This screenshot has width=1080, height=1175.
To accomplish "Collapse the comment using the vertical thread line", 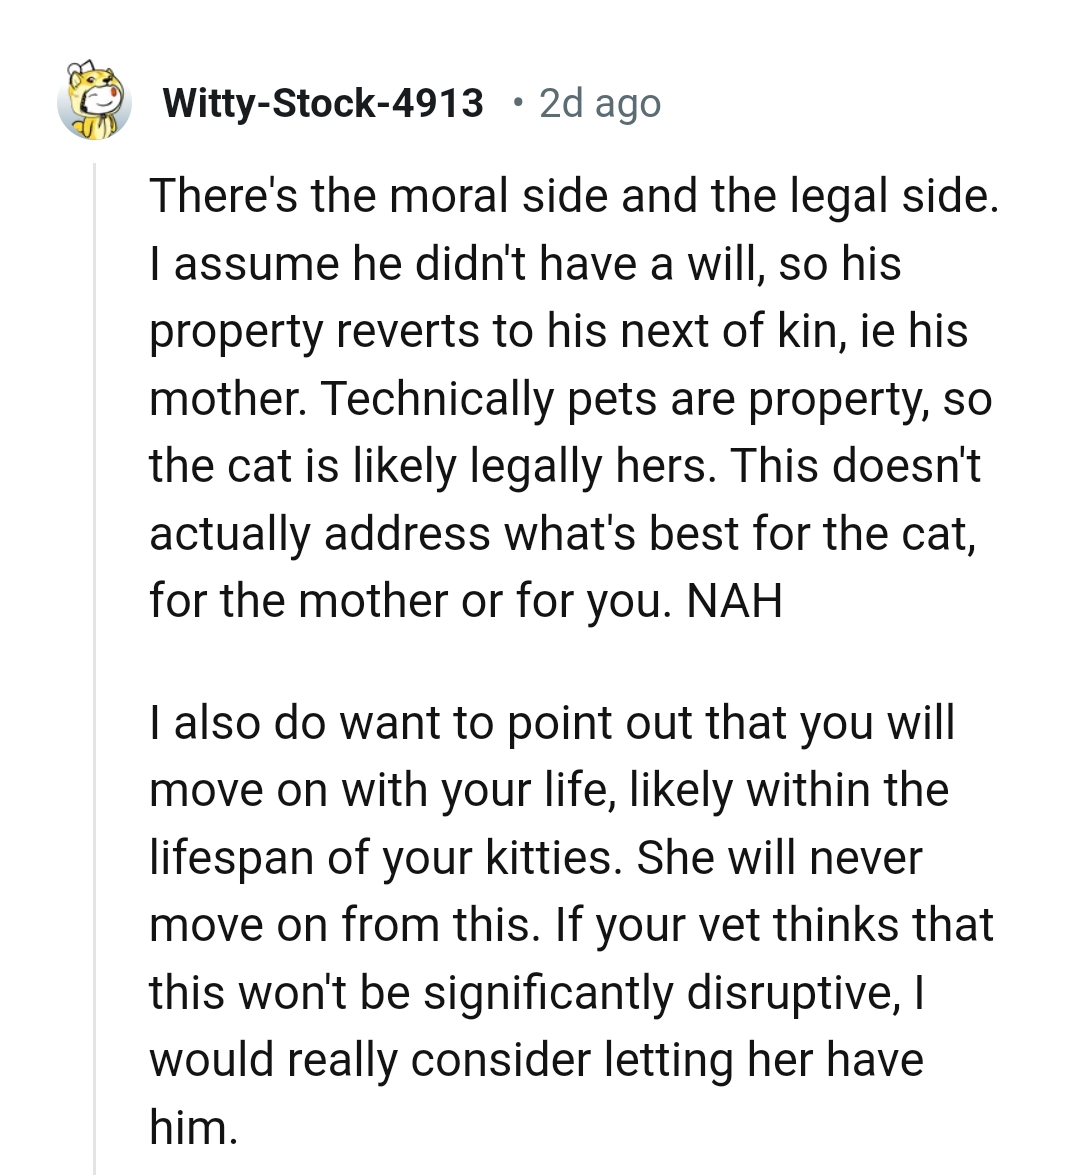I will click(95, 660).
